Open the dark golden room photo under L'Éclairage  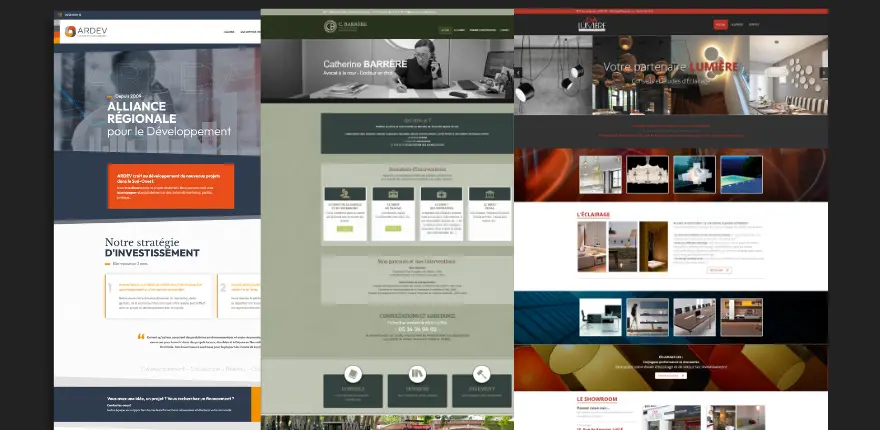coord(653,246)
